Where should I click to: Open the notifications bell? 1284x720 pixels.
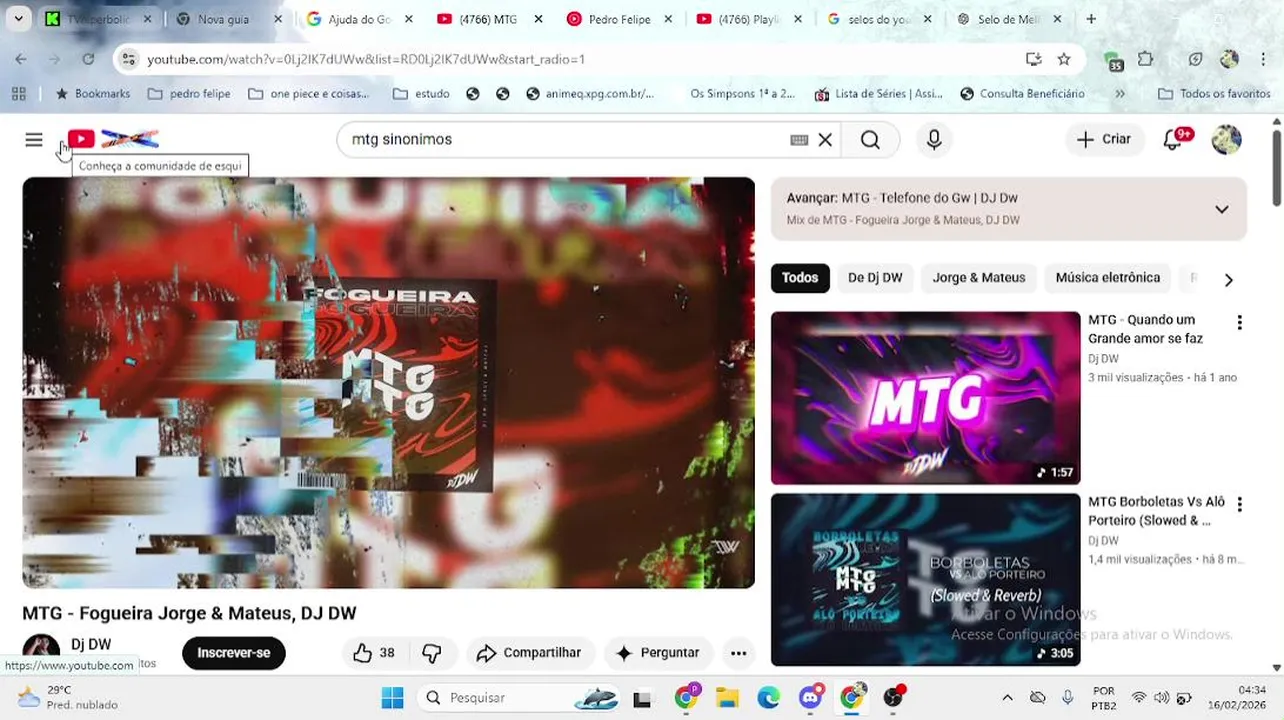(1173, 140)
